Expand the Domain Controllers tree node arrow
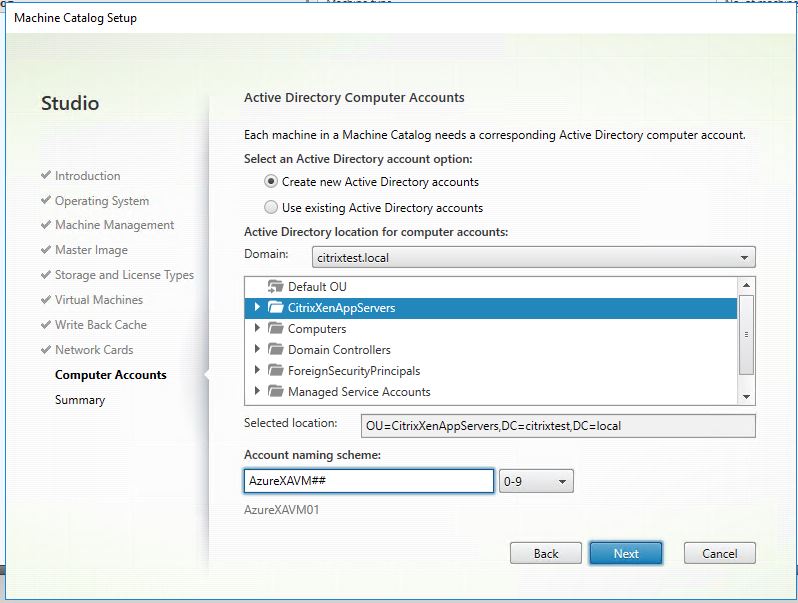This screenshot has height=603, width=798. click(257, 350)
